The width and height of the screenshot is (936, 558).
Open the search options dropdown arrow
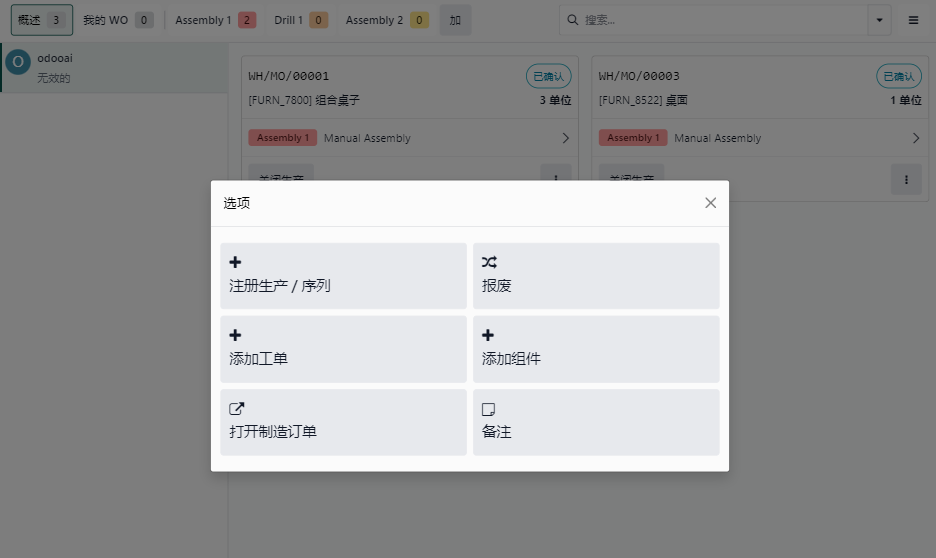coord(879,20)
